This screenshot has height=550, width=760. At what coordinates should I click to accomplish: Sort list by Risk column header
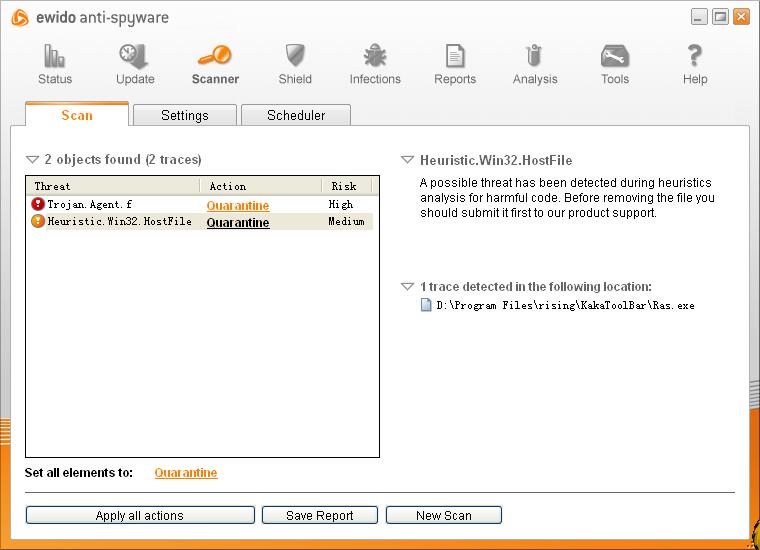pos(347,186)
